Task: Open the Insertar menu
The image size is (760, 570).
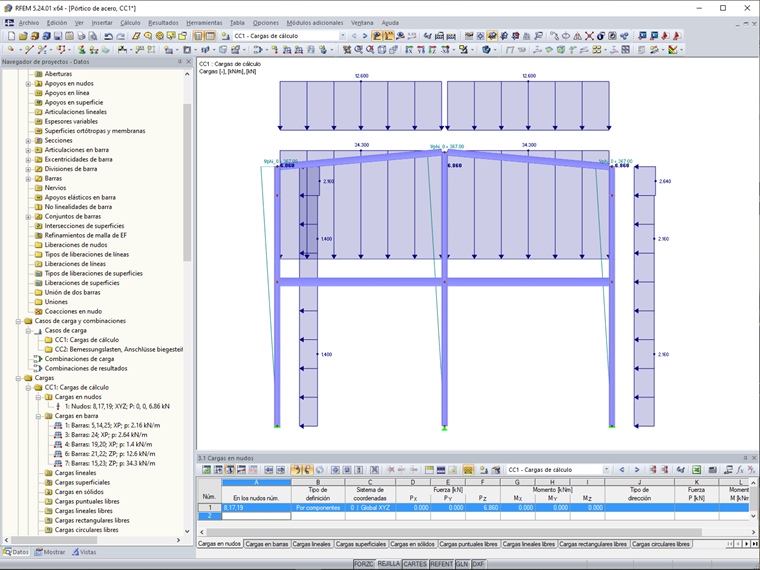Action: 102,23
